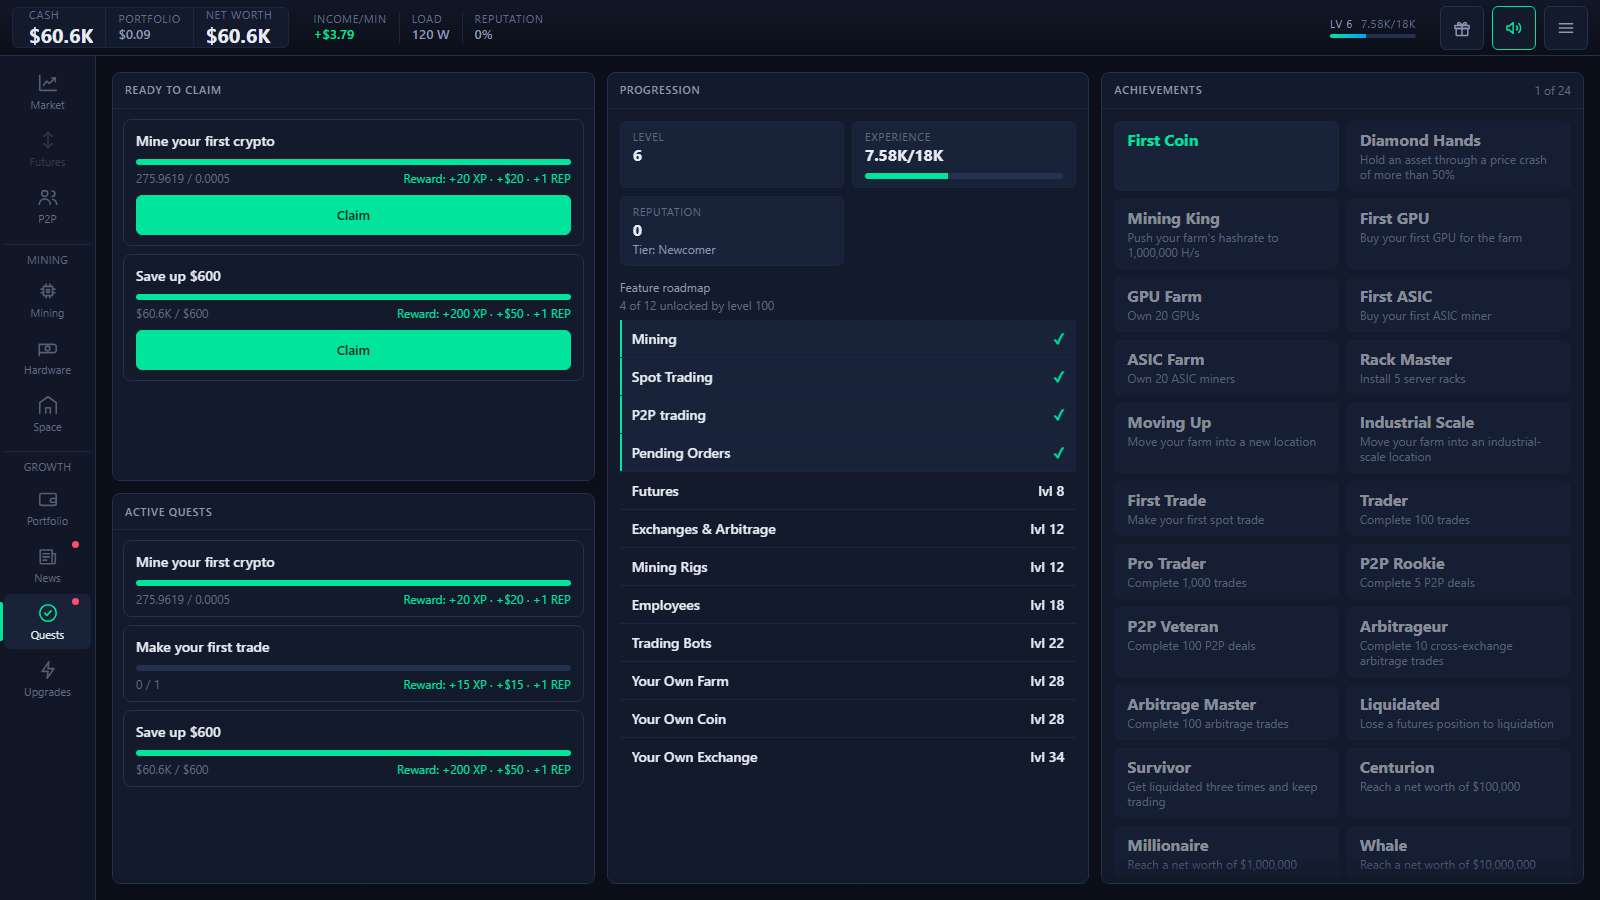
Task: Click the Net Worth value
Action: pos(238,36)
